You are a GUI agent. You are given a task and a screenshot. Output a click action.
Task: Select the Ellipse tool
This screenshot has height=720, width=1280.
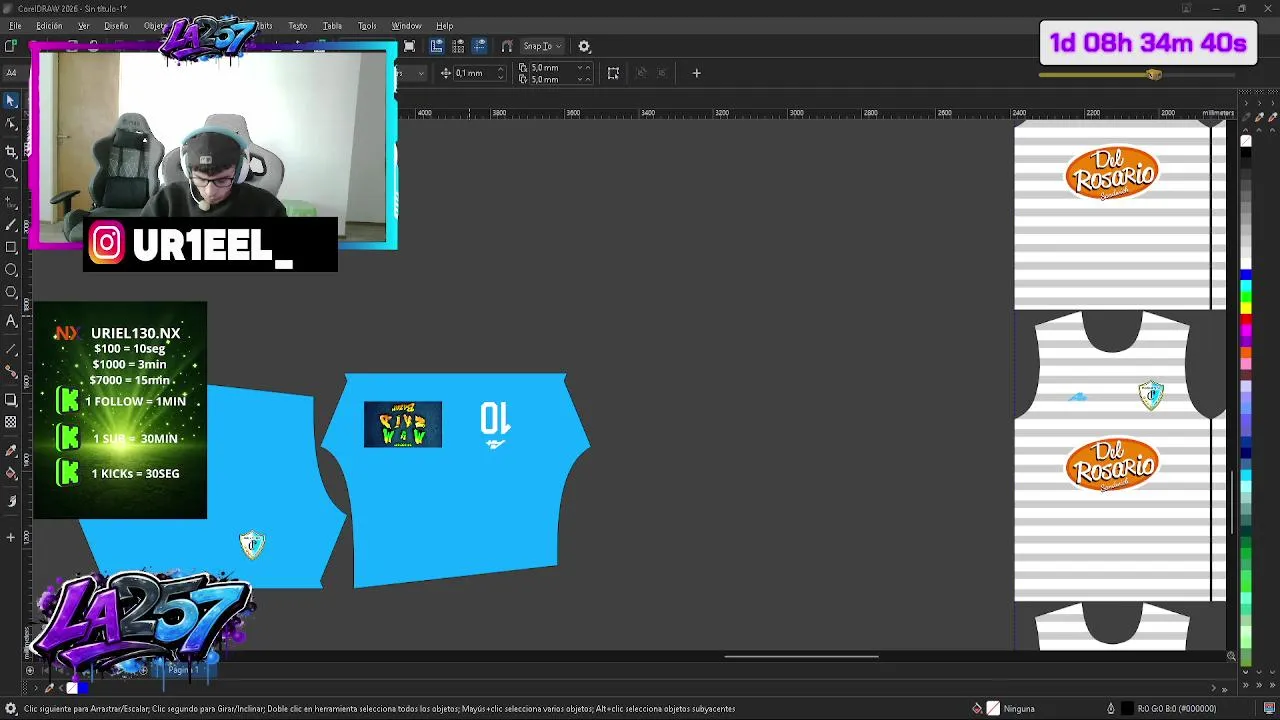[11, 270]
